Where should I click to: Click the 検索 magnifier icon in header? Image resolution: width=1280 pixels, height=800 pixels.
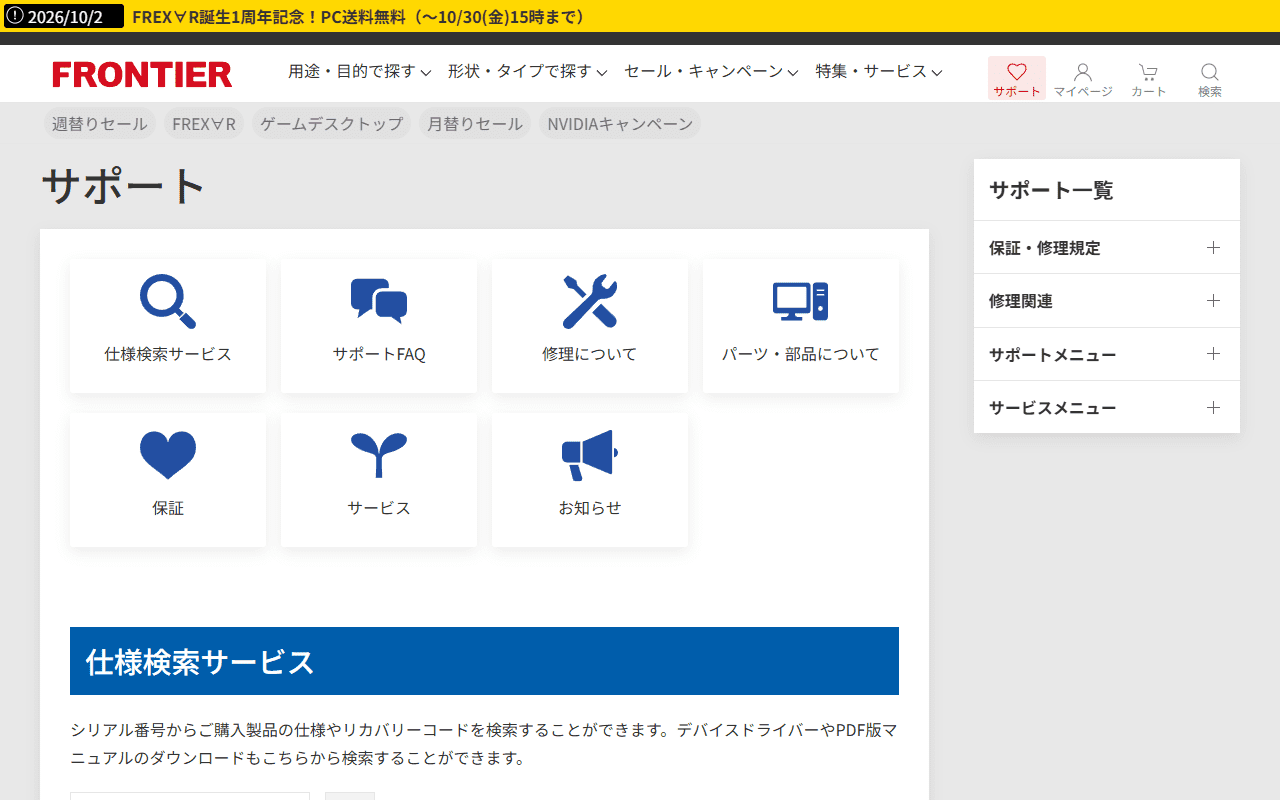(1210, 78)
